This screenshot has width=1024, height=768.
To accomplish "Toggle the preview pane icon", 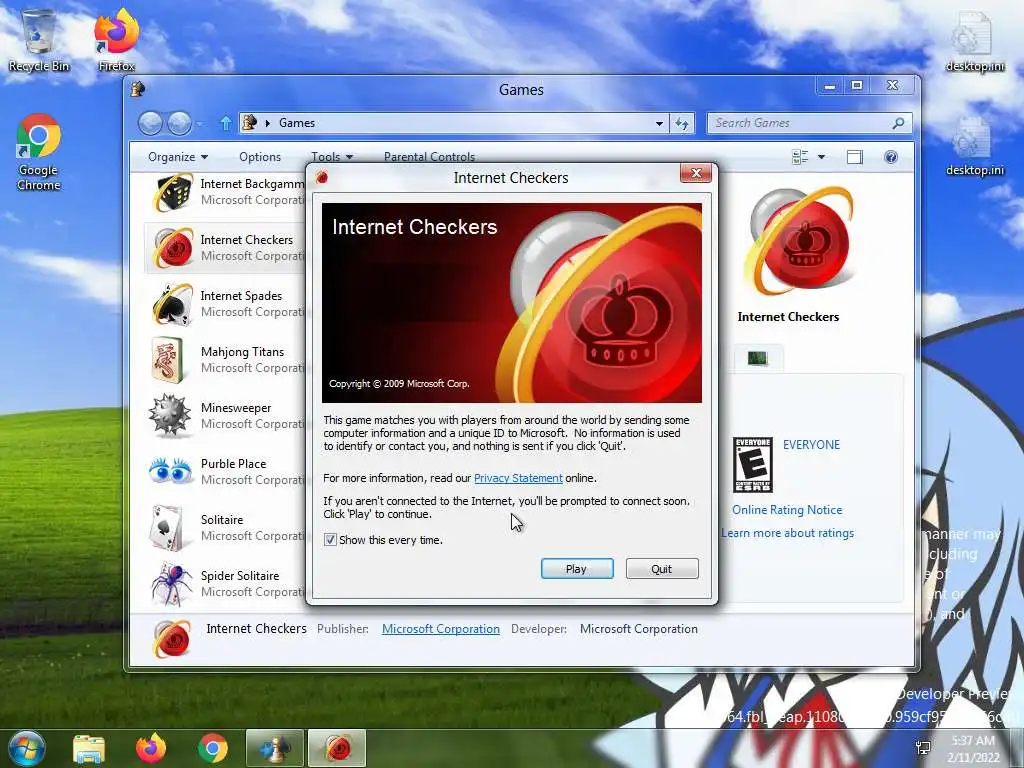I will 854,157.
